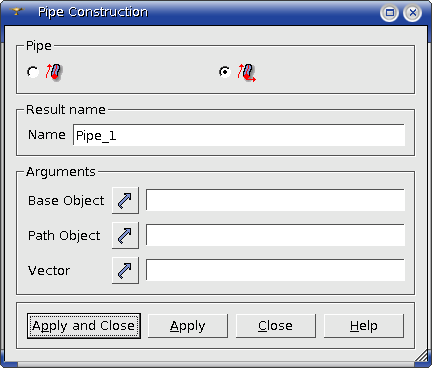Image resolution: width=432 pixels, height=368 pixels.
Task: Click the resize grip at the window corner
Action: 422,355
